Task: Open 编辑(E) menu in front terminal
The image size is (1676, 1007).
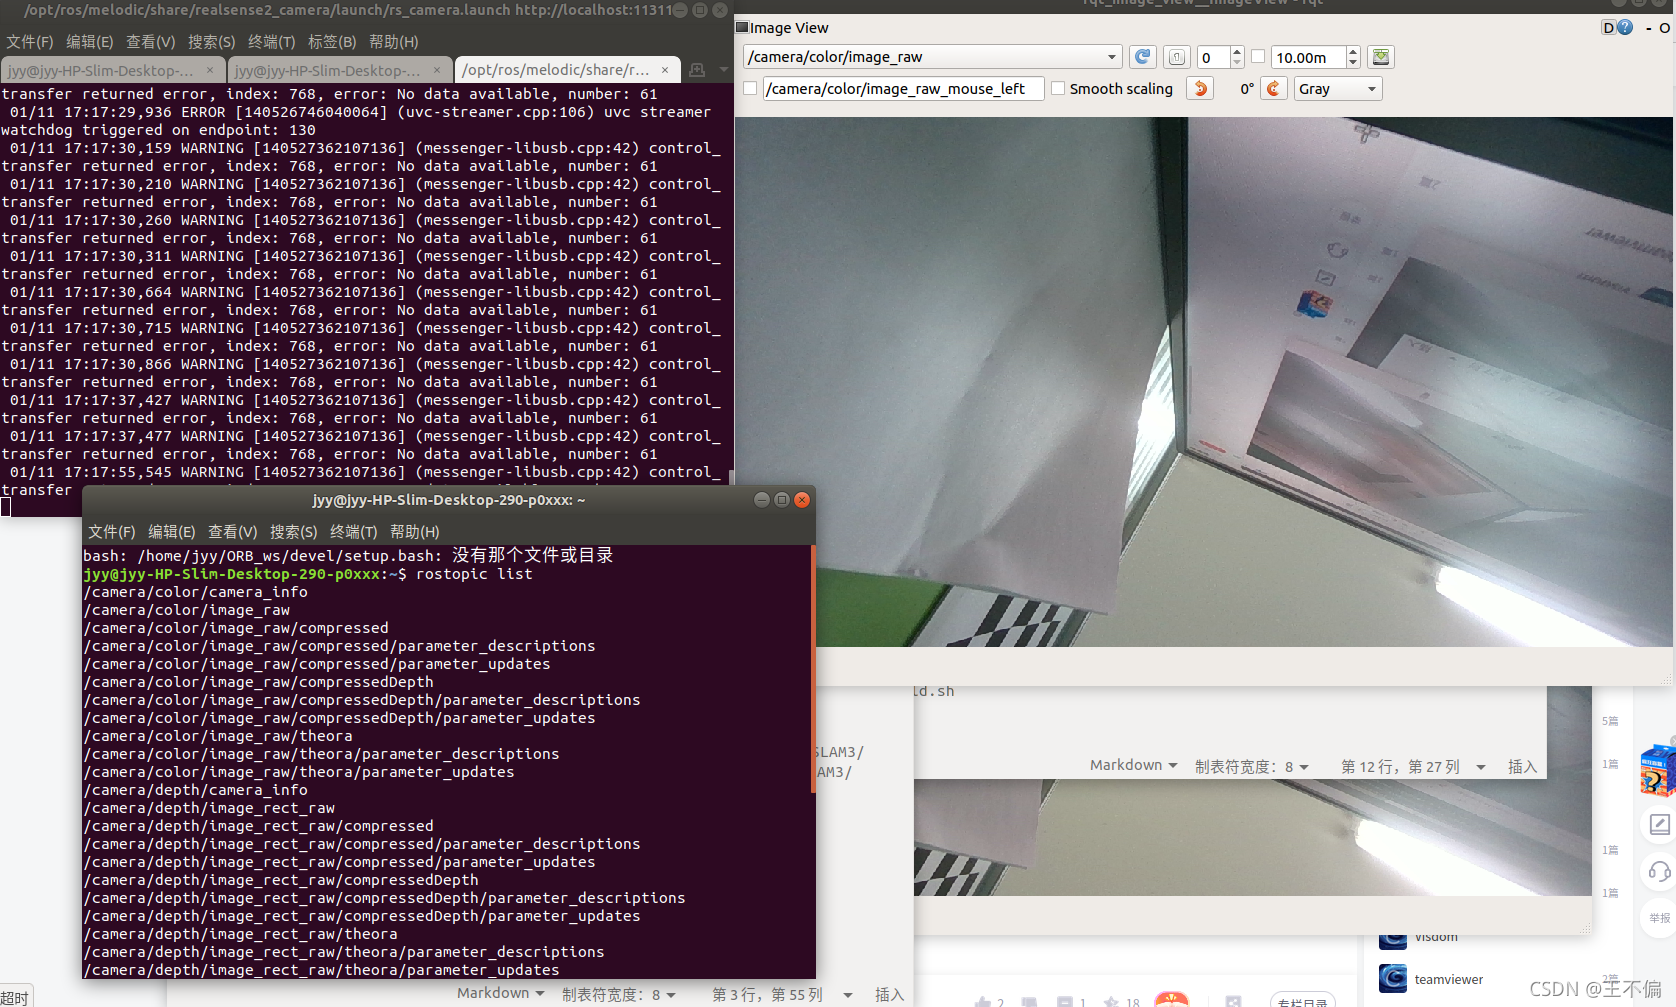Action: click(x=171, y=532)
